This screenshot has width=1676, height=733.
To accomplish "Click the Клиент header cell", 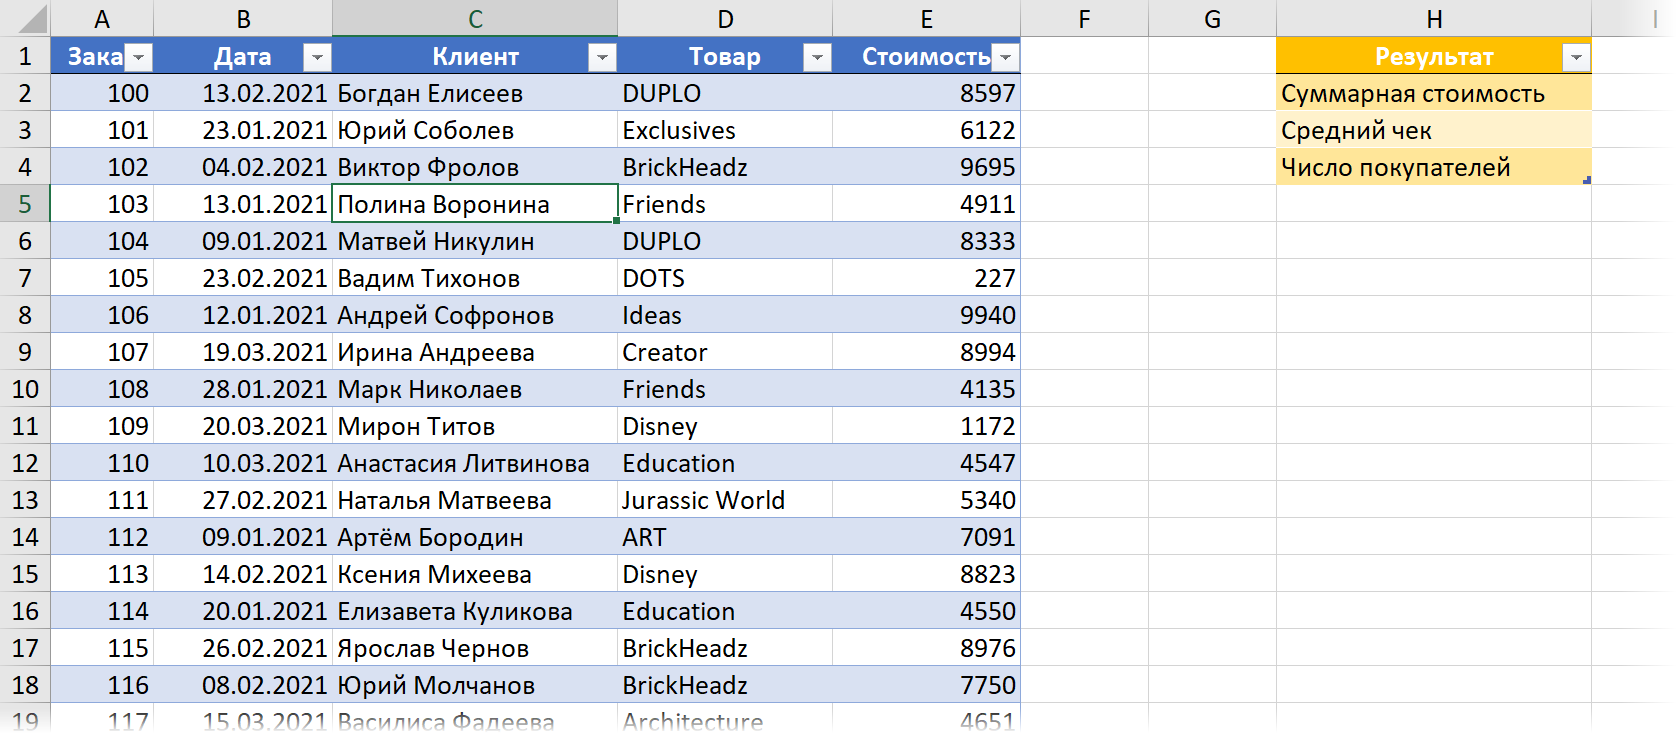I will (475, 56).
